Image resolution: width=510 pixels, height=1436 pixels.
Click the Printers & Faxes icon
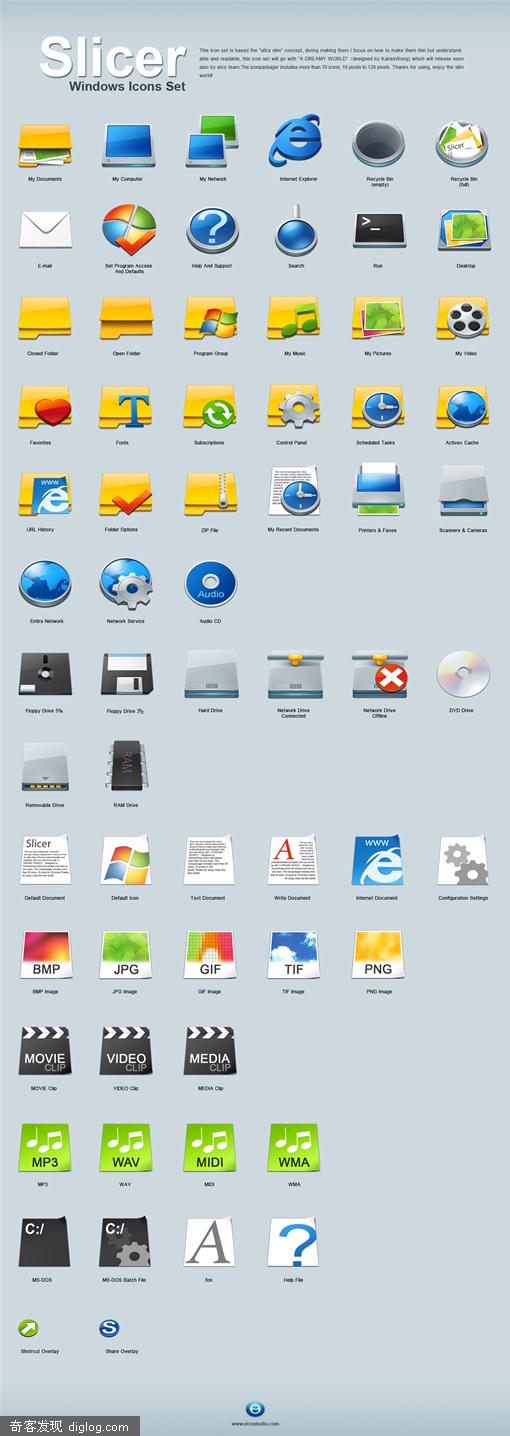(377, 490)
